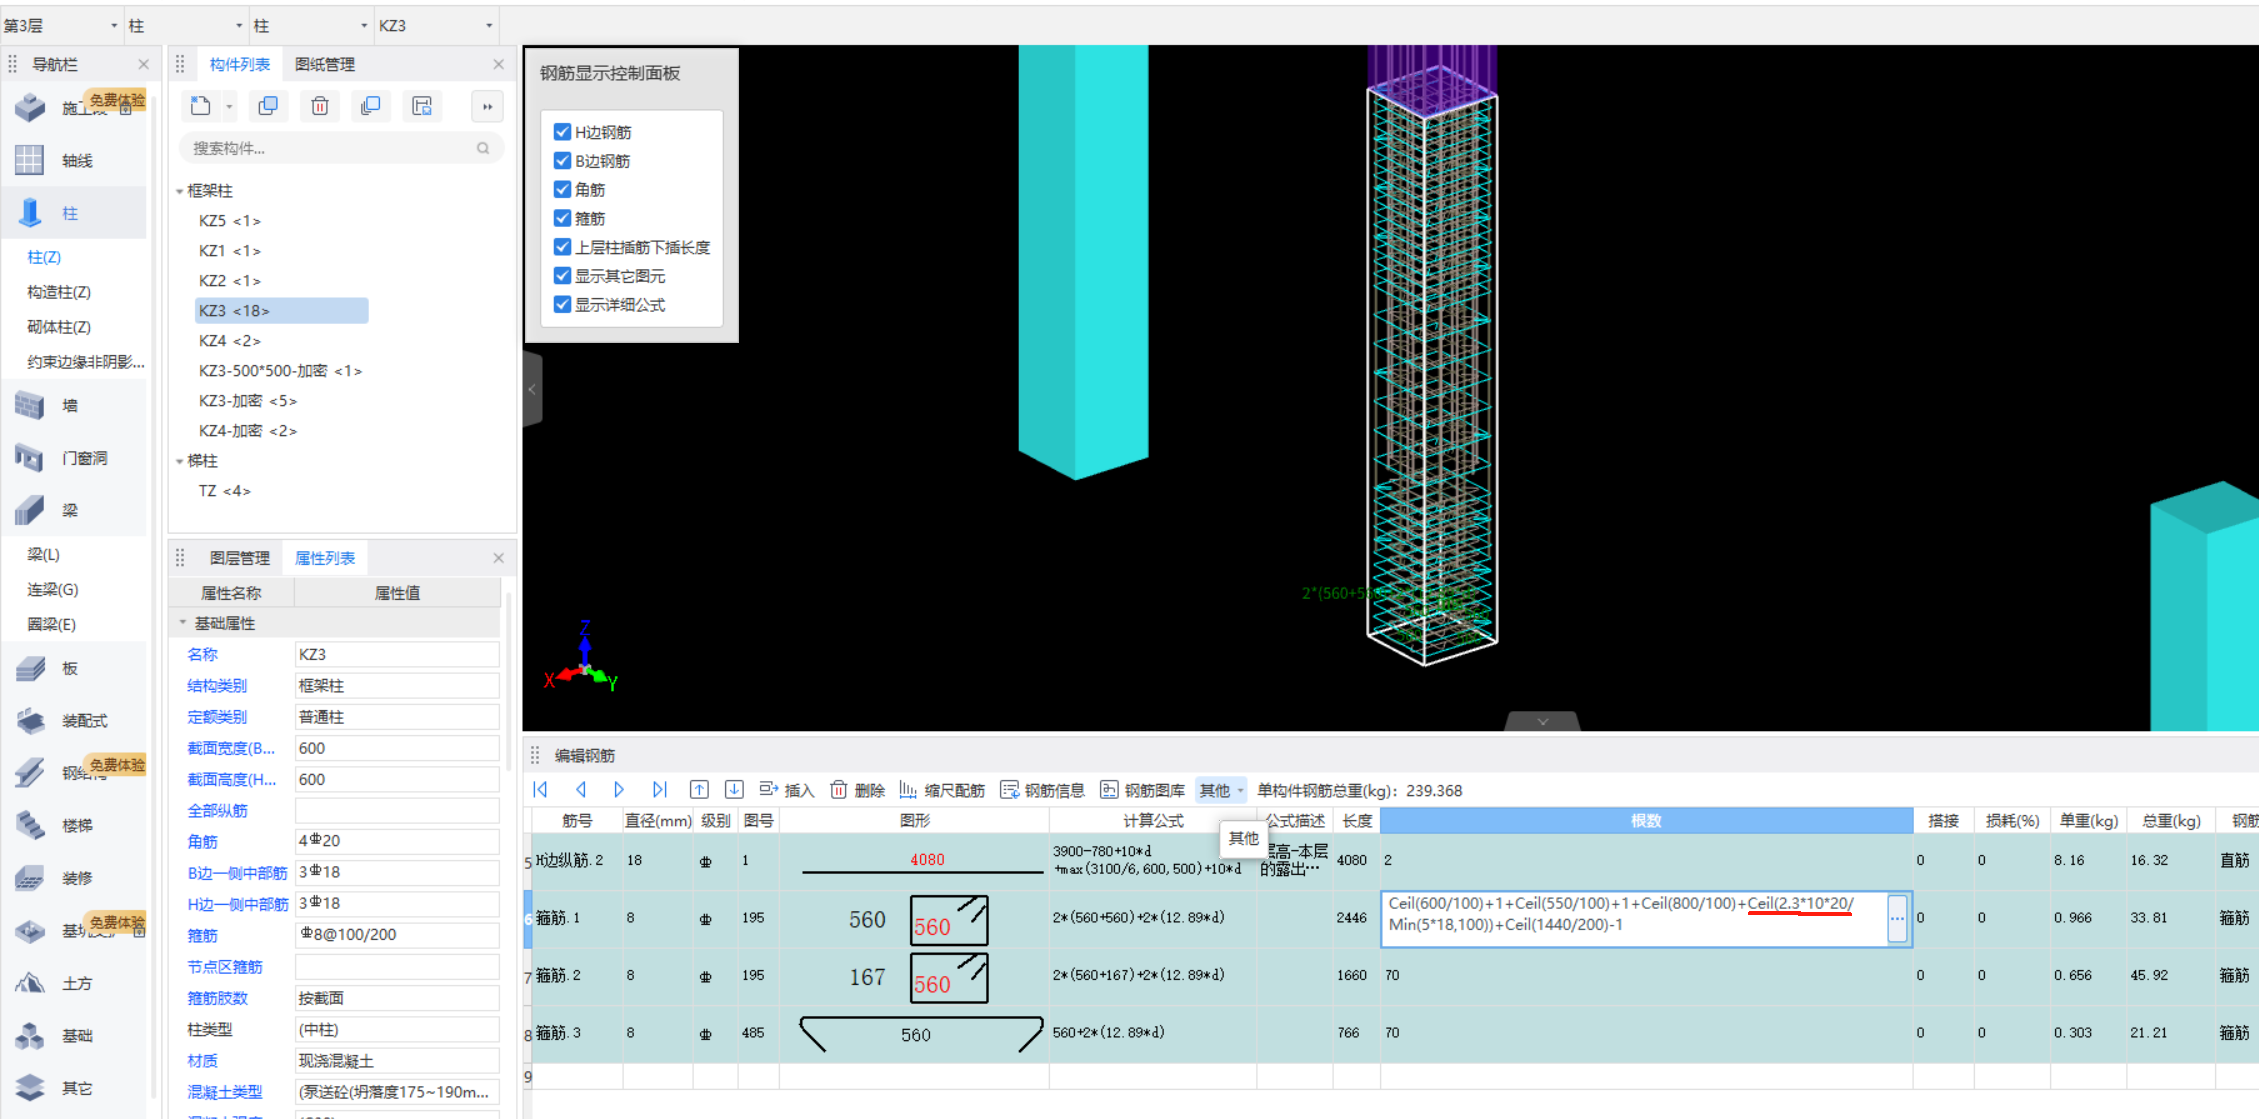The width and height of the screenshot is (2259, 1119).
Task: Select the 墙 wall category icon
Action: tap(29, 405)
